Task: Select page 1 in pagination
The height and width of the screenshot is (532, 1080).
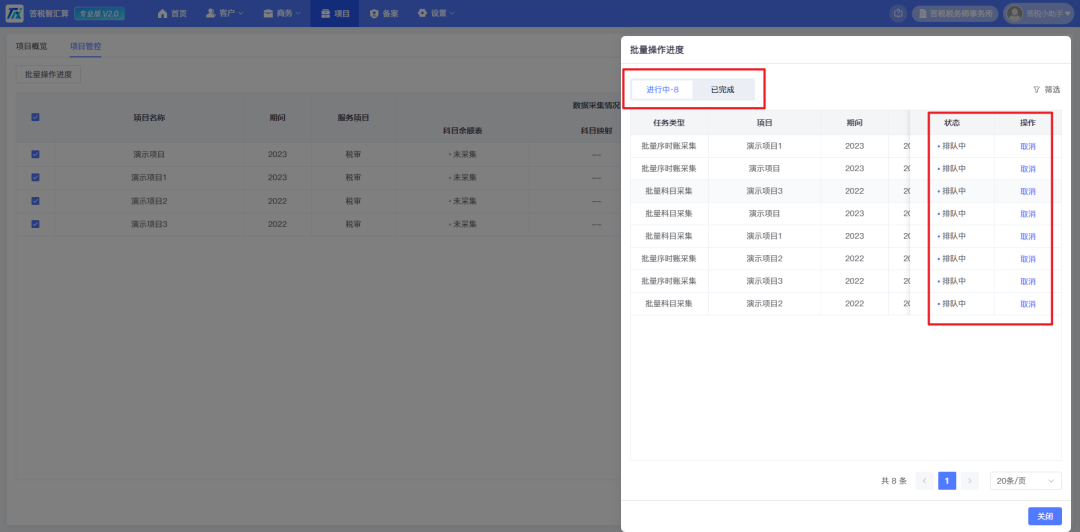Action: pos(947,481)
